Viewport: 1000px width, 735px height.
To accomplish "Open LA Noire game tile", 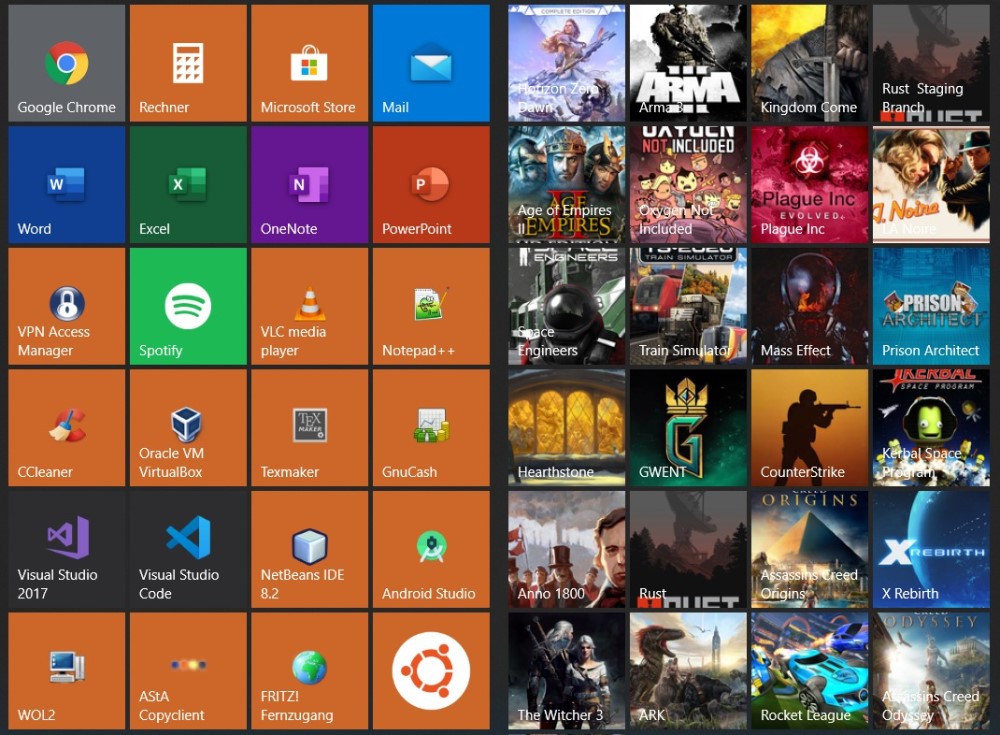I will click(931, 184).
